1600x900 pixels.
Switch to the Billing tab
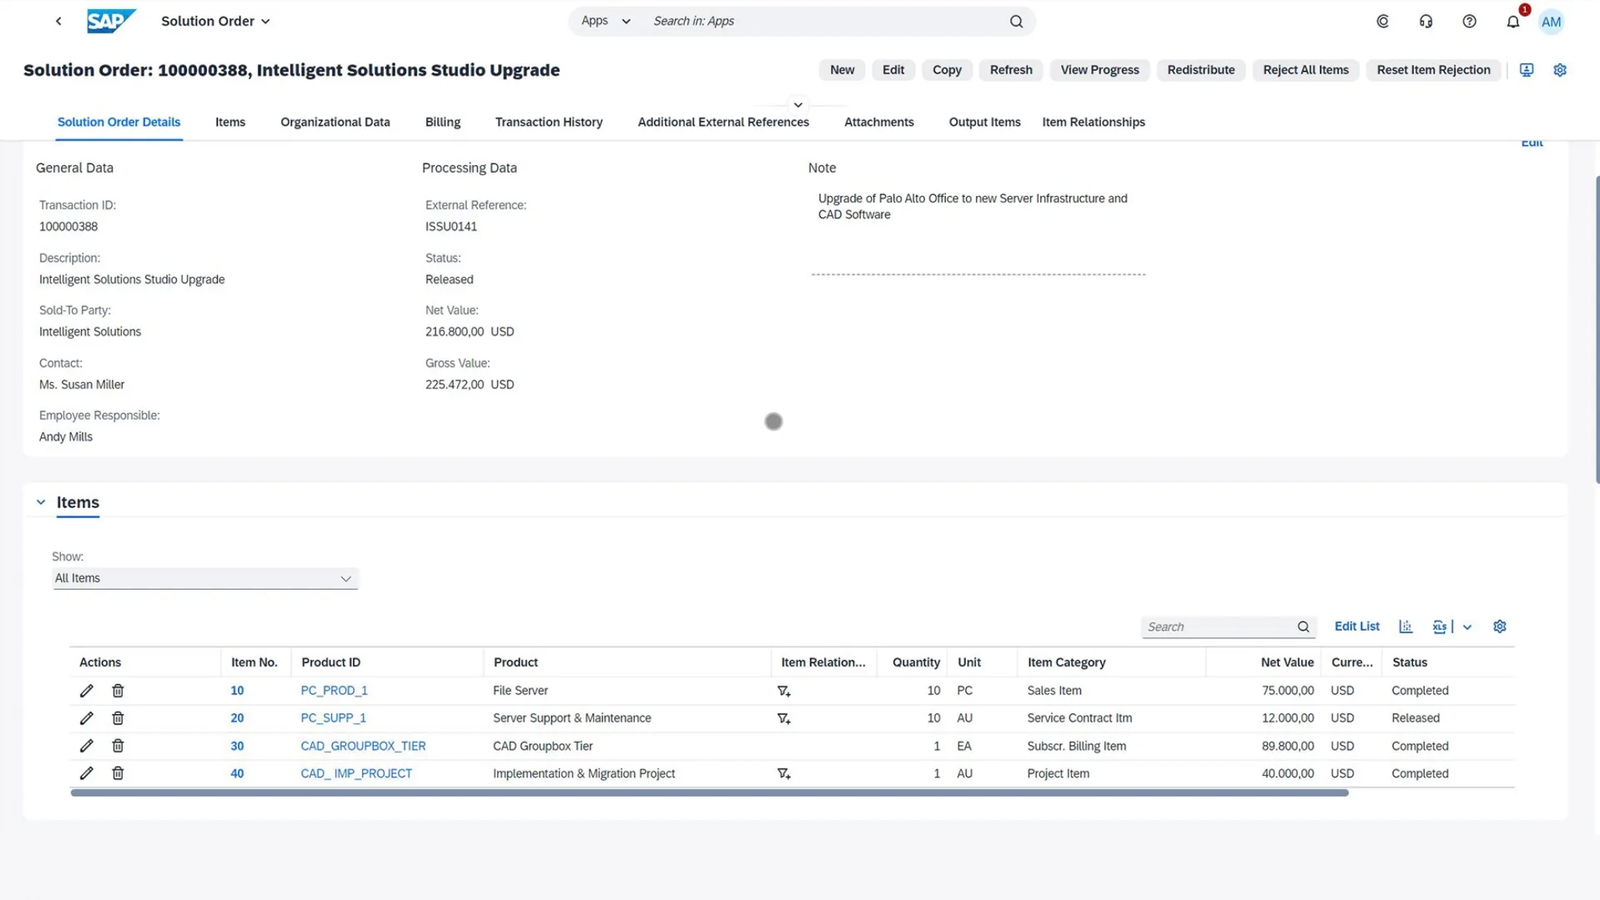click(x=442, y=122)
